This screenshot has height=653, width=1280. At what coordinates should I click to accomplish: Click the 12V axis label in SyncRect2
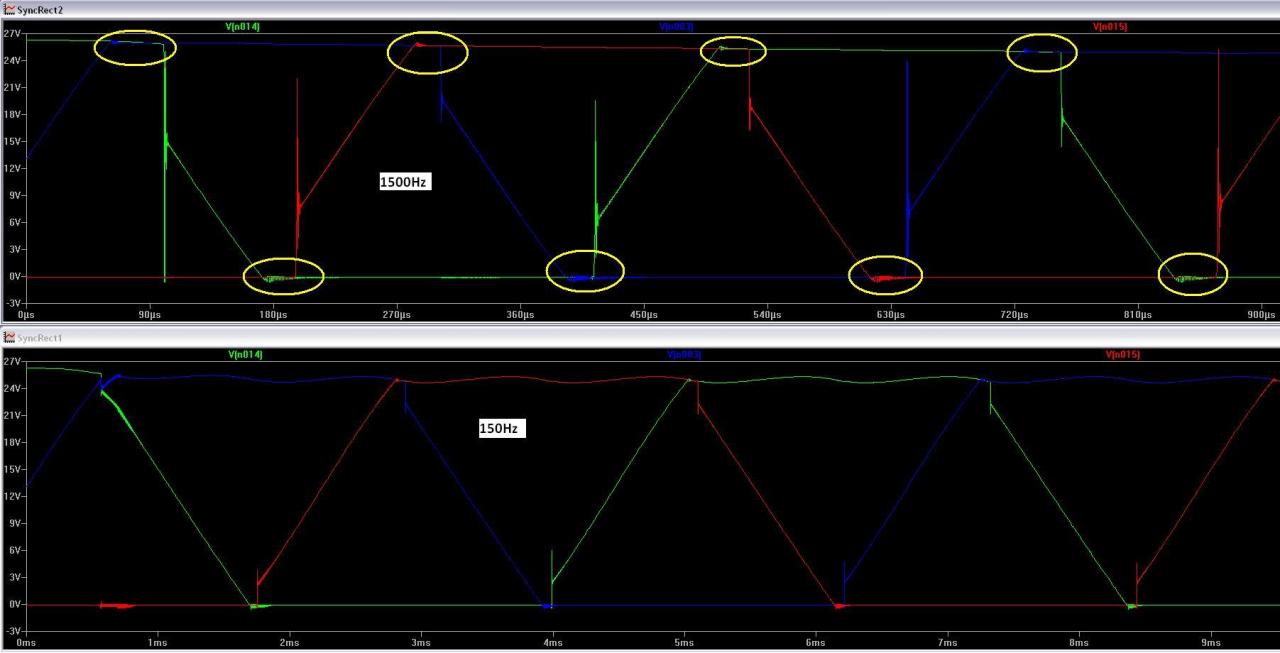coord(12,168)
